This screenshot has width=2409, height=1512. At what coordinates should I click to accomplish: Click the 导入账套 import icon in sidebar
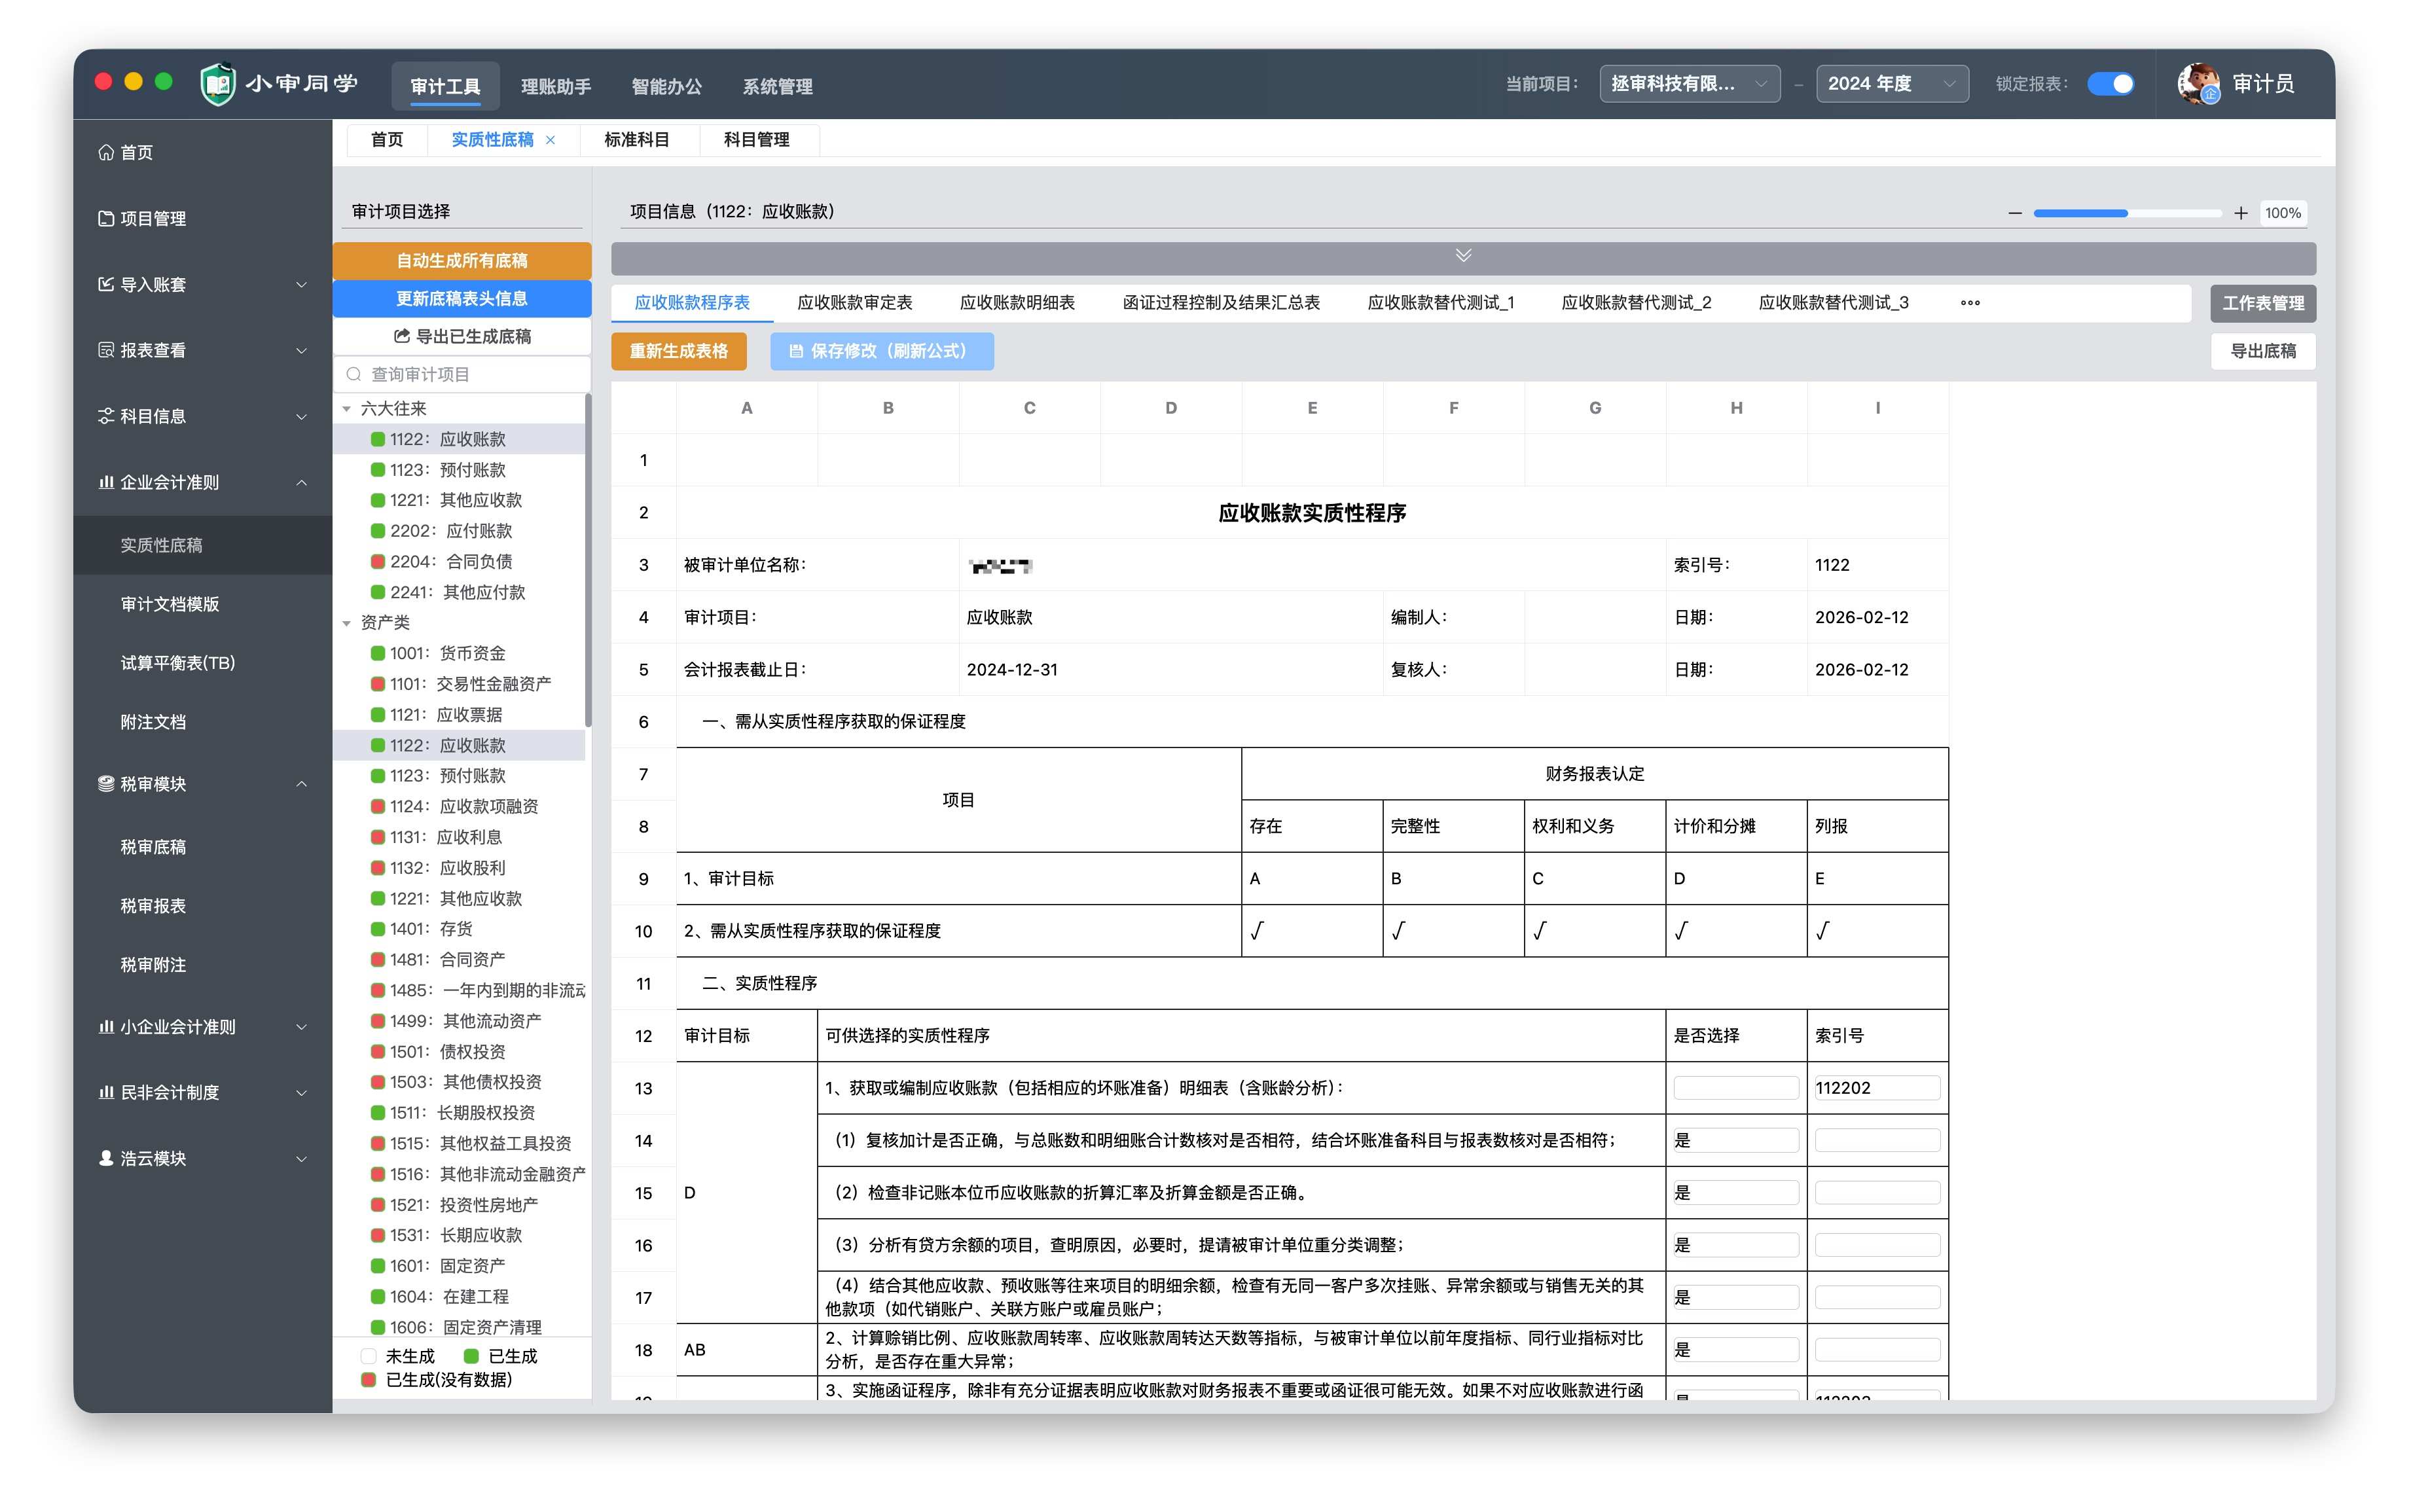[106, 284]
